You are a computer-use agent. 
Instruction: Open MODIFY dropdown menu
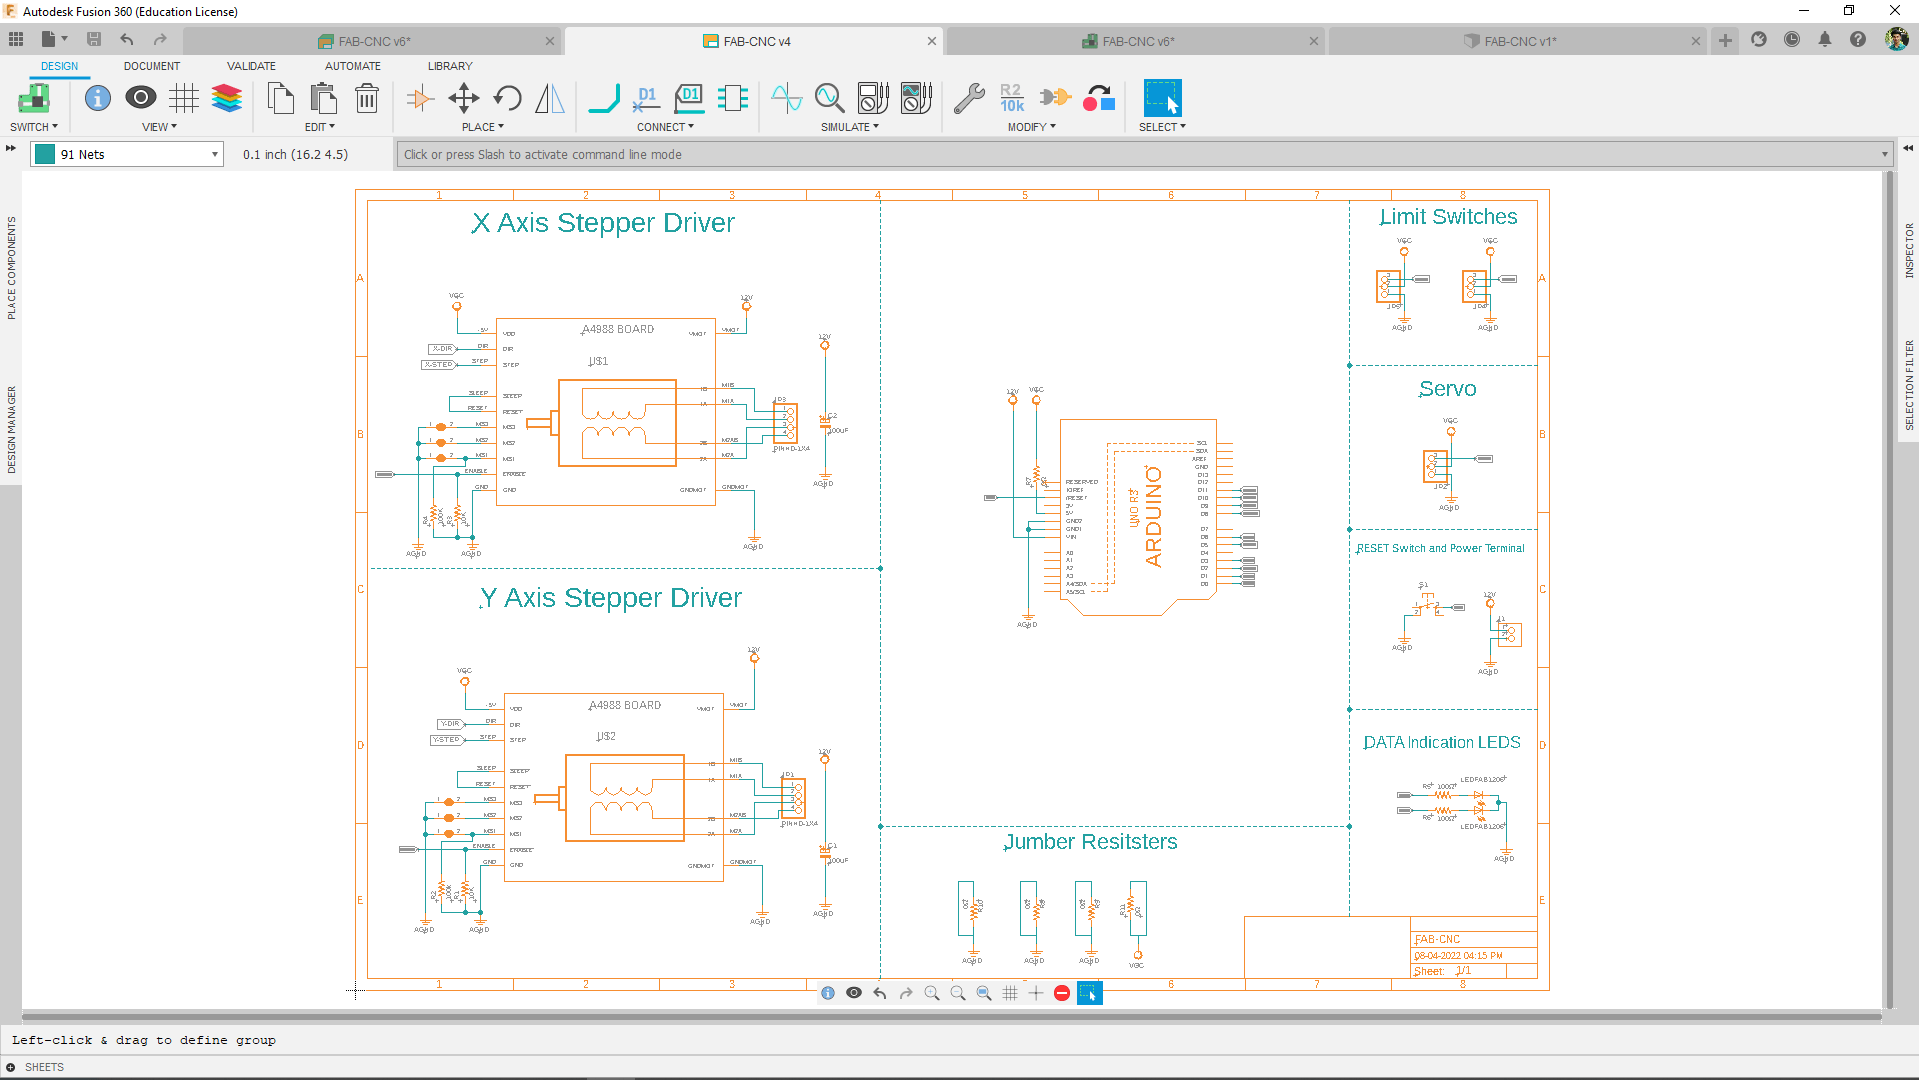(1031, 127)
